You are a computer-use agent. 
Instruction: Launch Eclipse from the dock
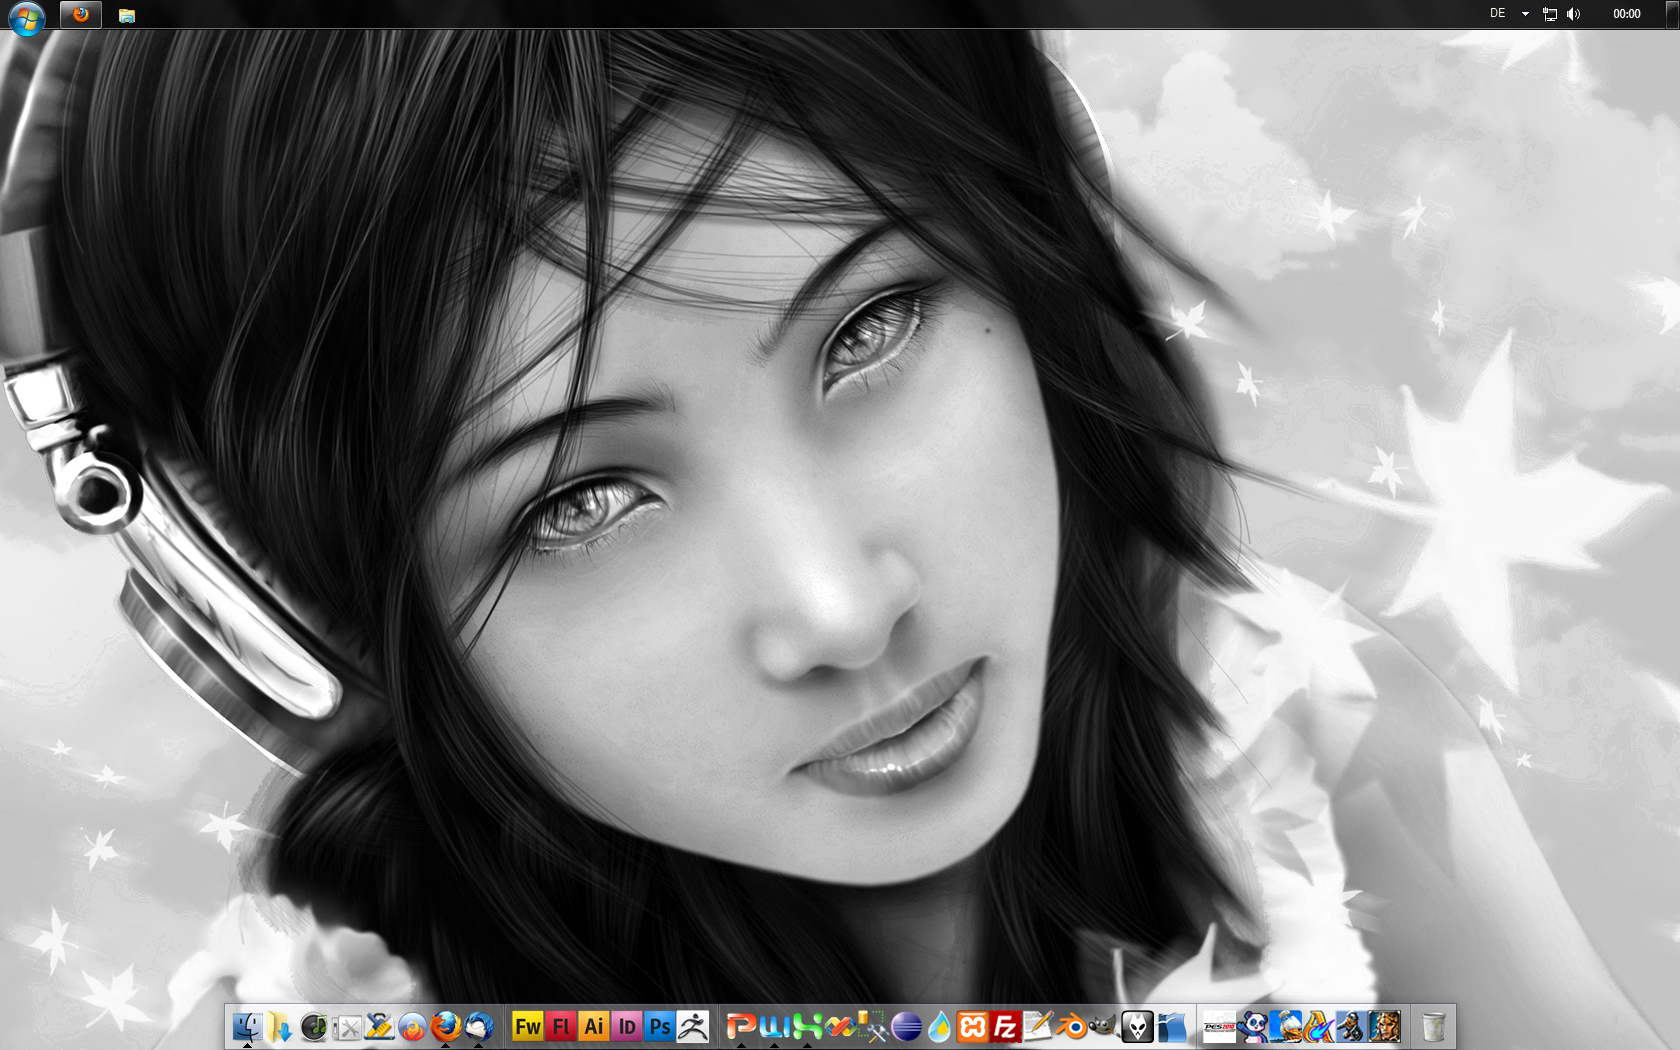click(x=906, y=1027)
